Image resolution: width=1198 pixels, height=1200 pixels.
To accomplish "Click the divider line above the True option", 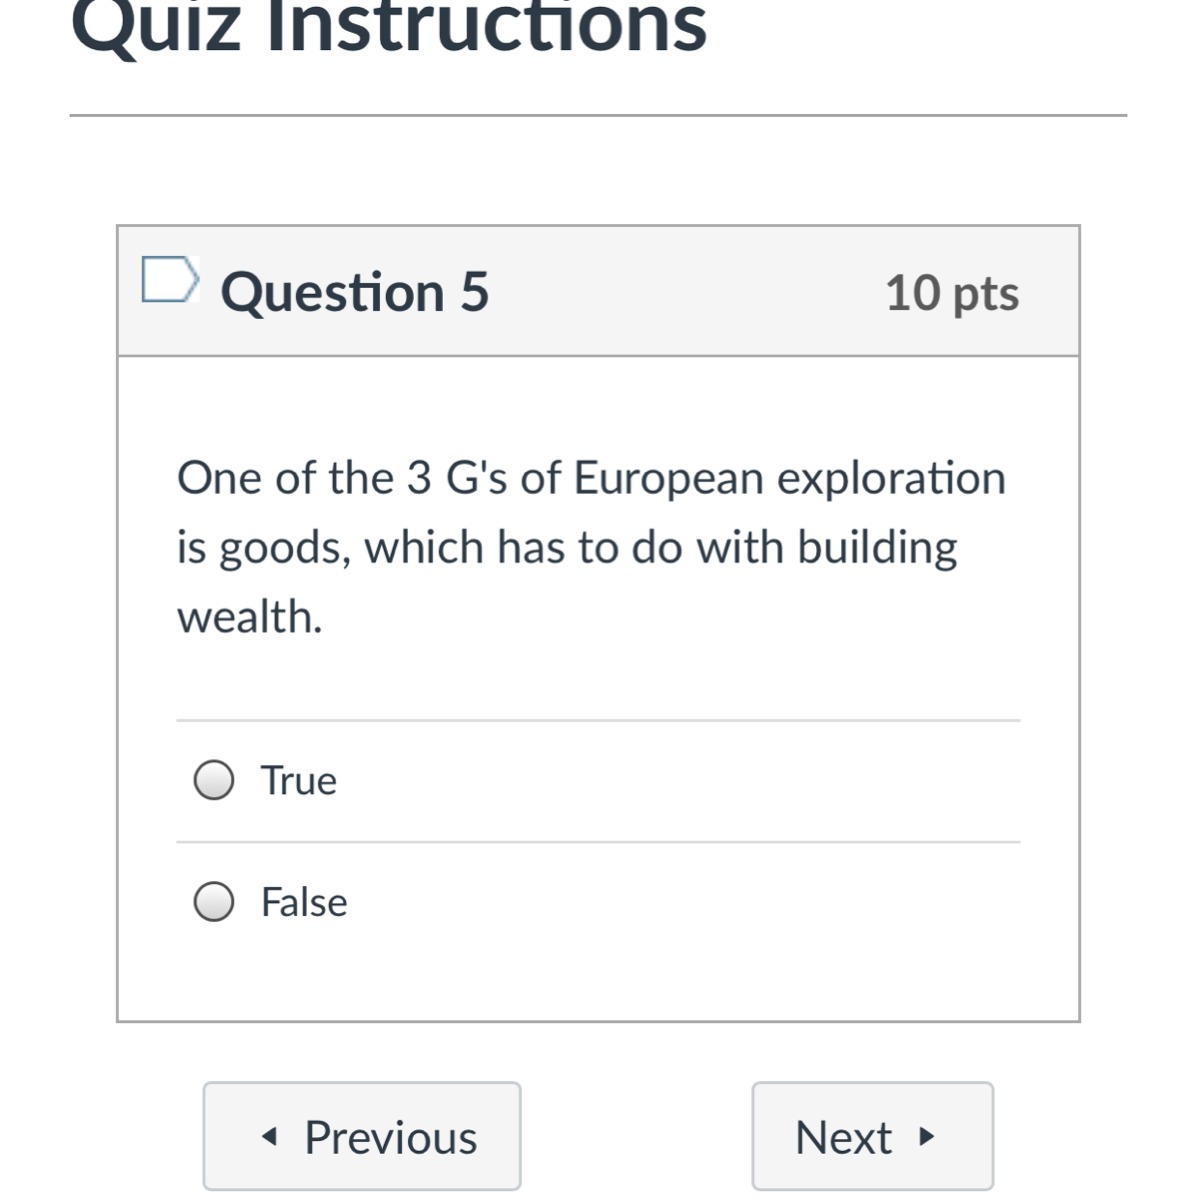I will [x=598, y=720].
